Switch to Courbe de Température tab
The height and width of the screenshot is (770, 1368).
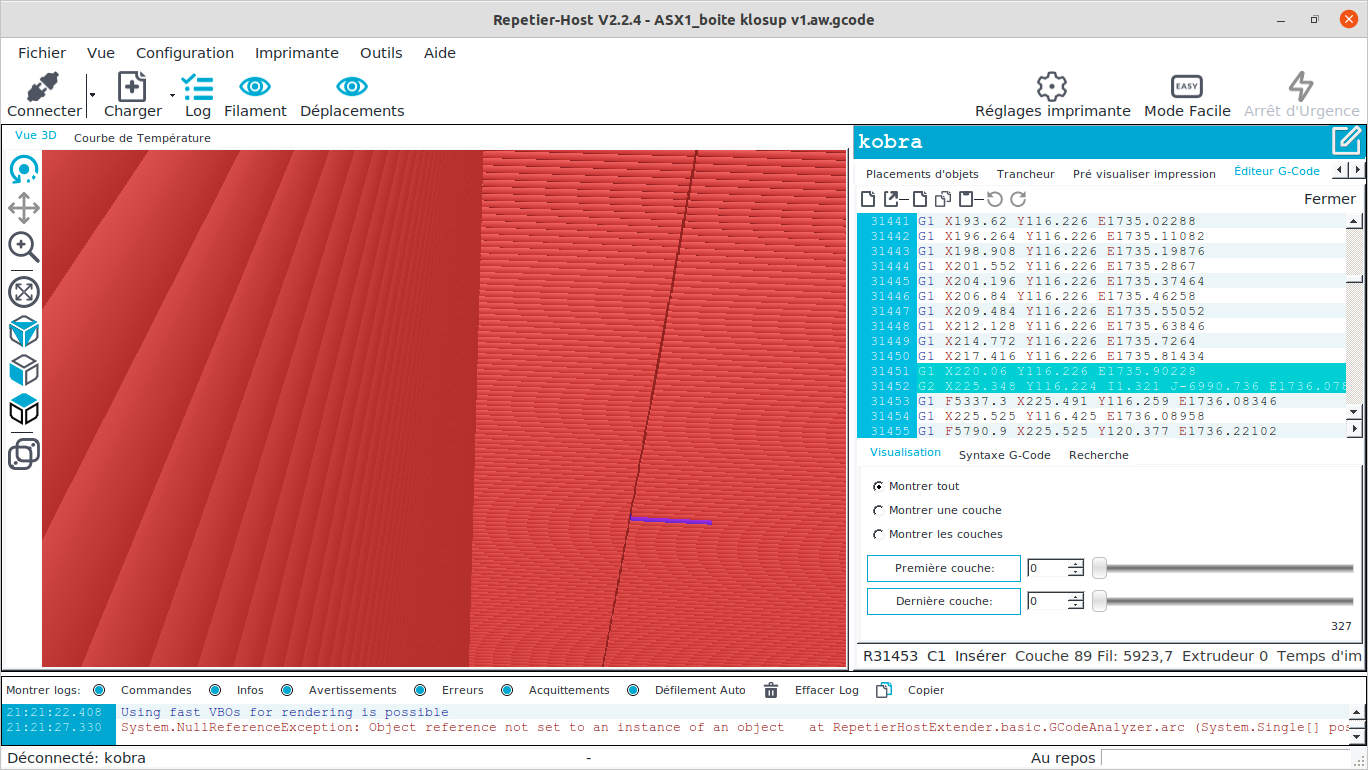point(142,138)
